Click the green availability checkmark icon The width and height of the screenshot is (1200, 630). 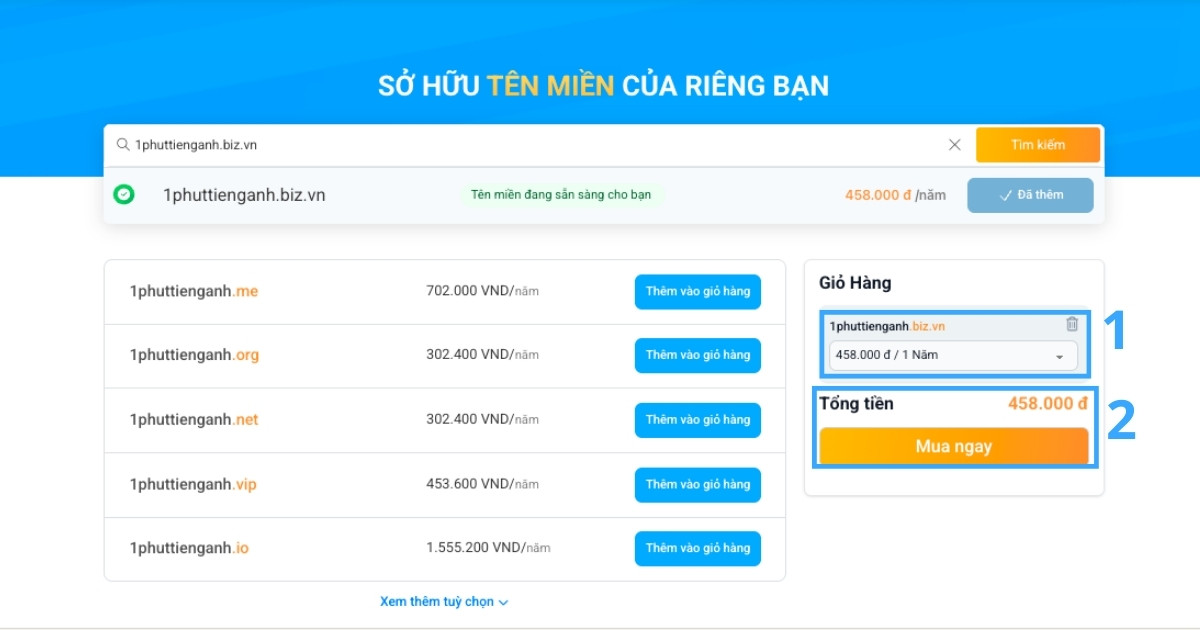click(x=123, y=194)
